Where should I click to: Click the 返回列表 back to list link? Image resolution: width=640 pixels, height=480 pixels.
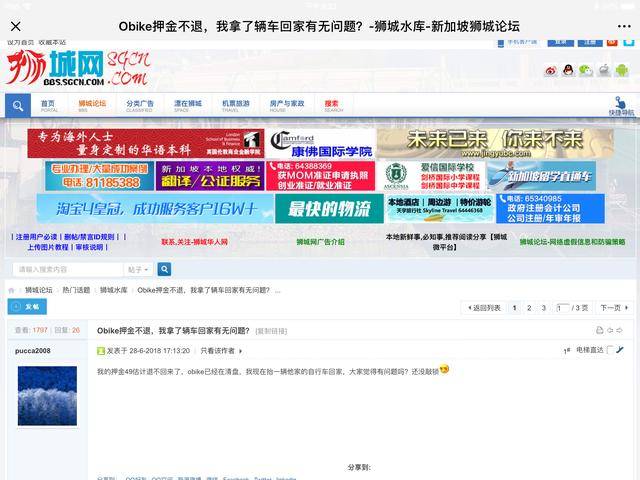[x=483, y=308]
